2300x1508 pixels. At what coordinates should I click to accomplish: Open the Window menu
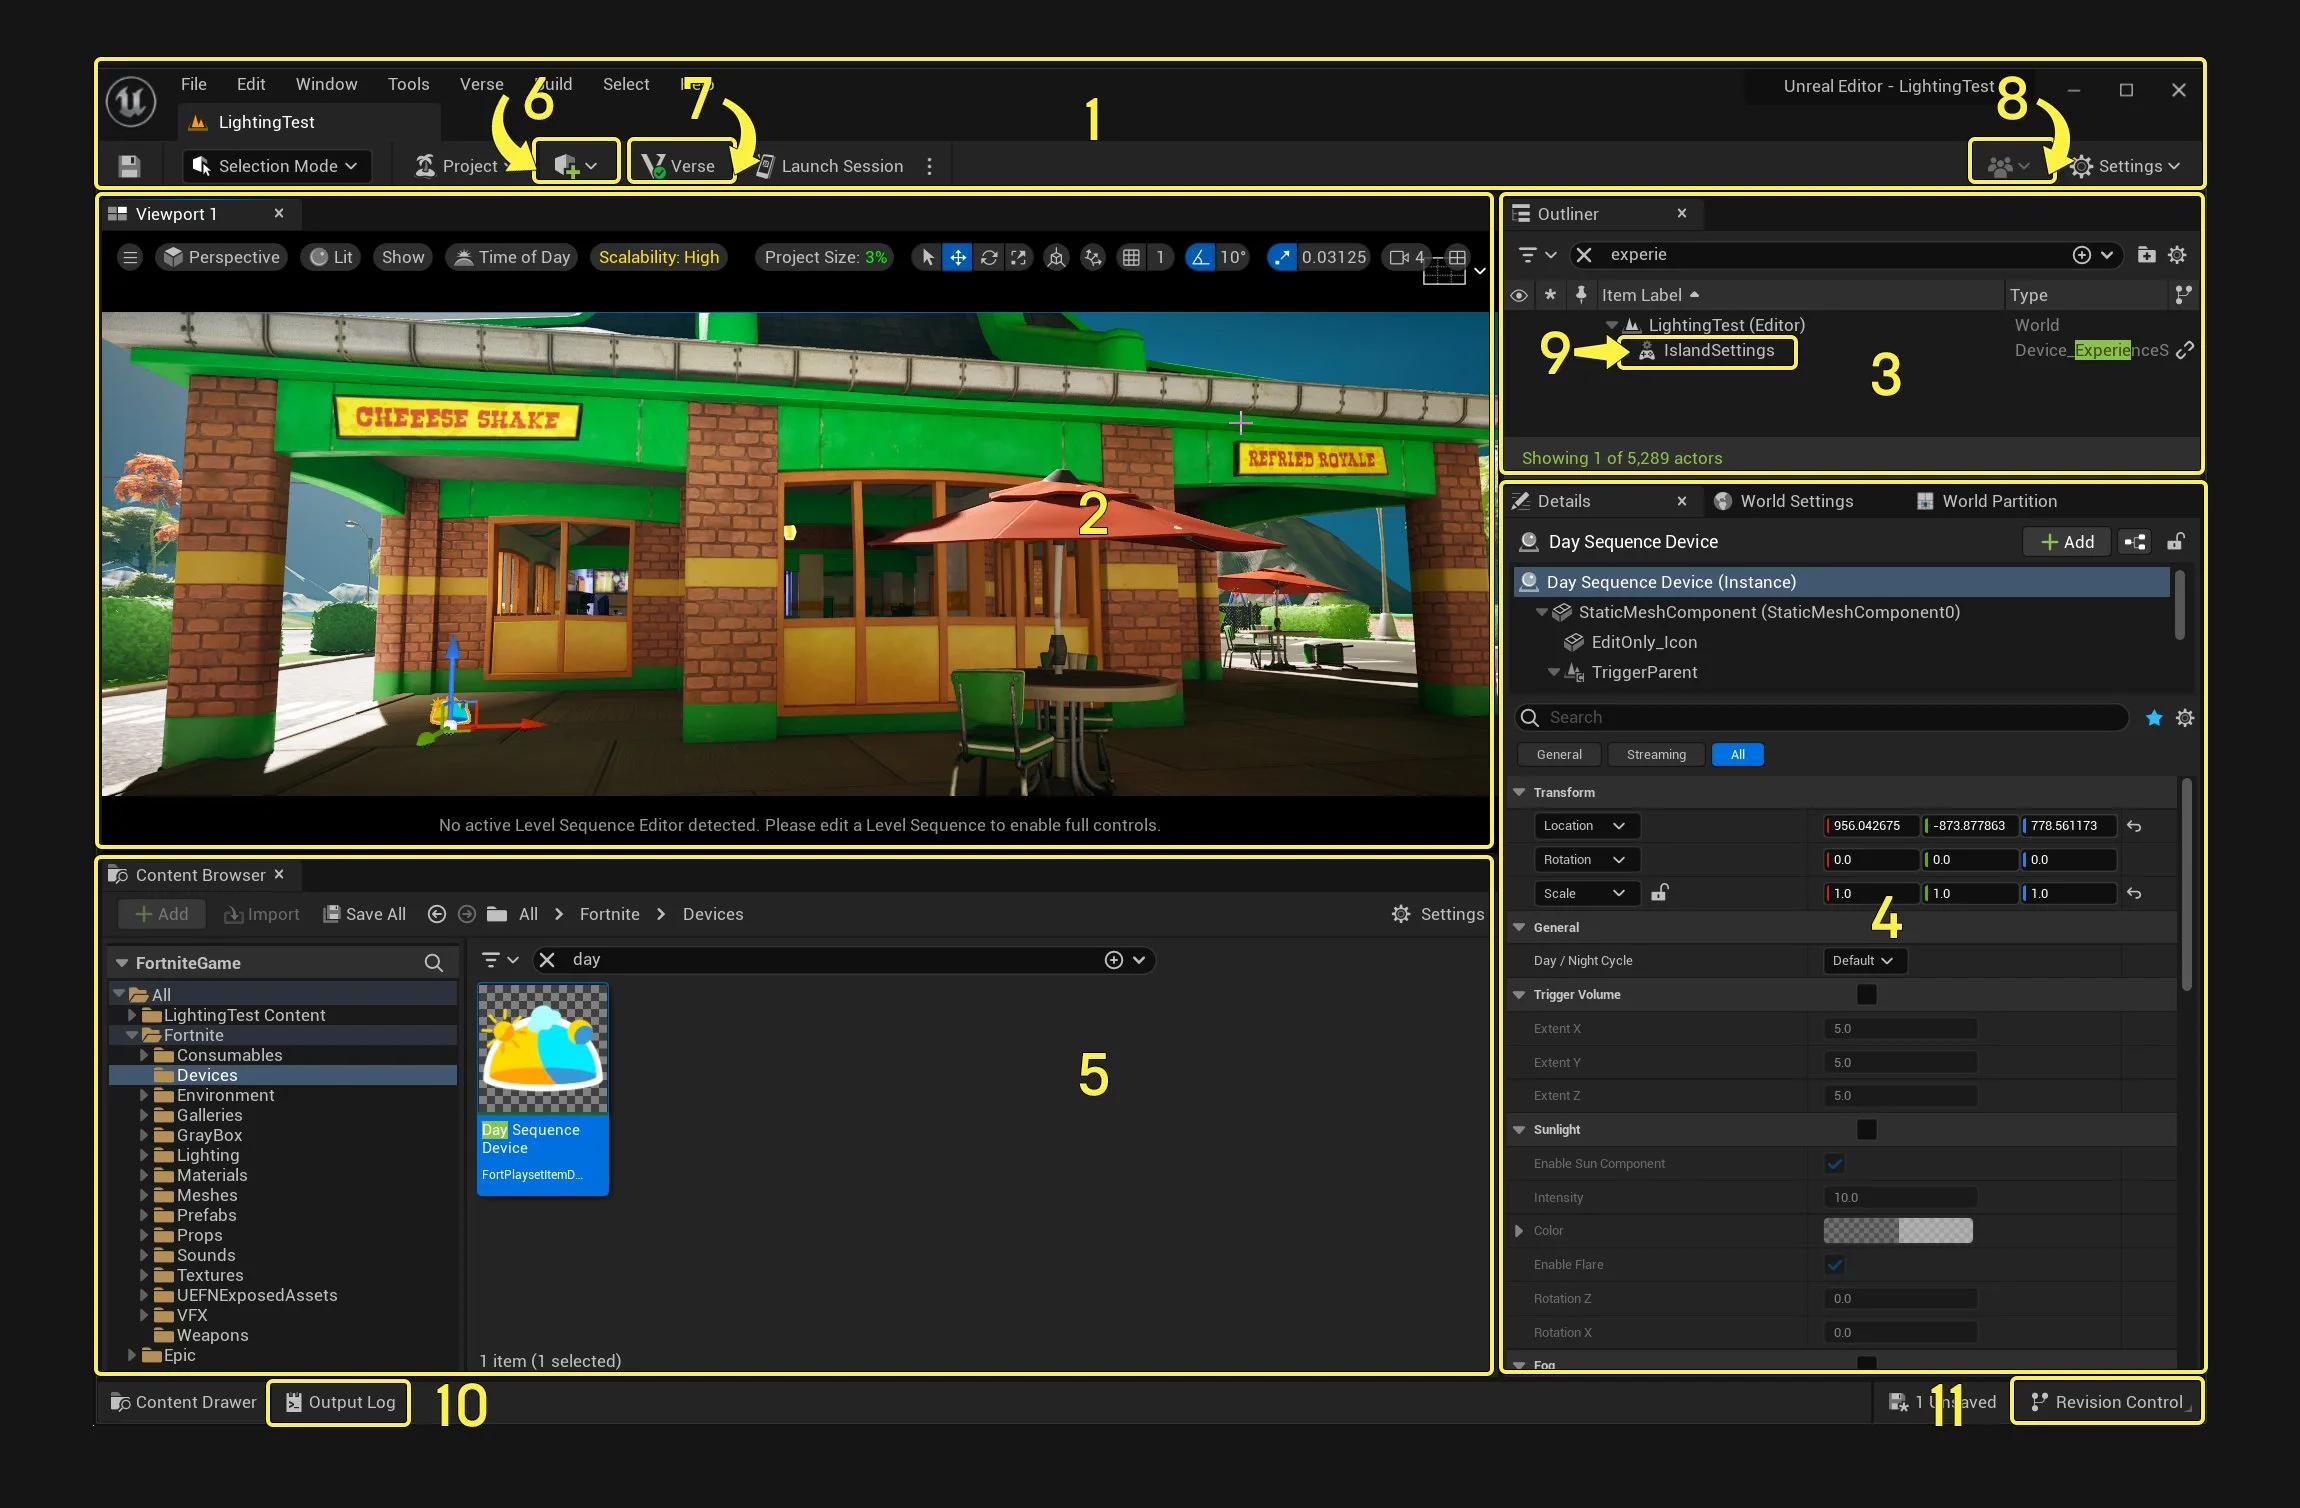326,84
